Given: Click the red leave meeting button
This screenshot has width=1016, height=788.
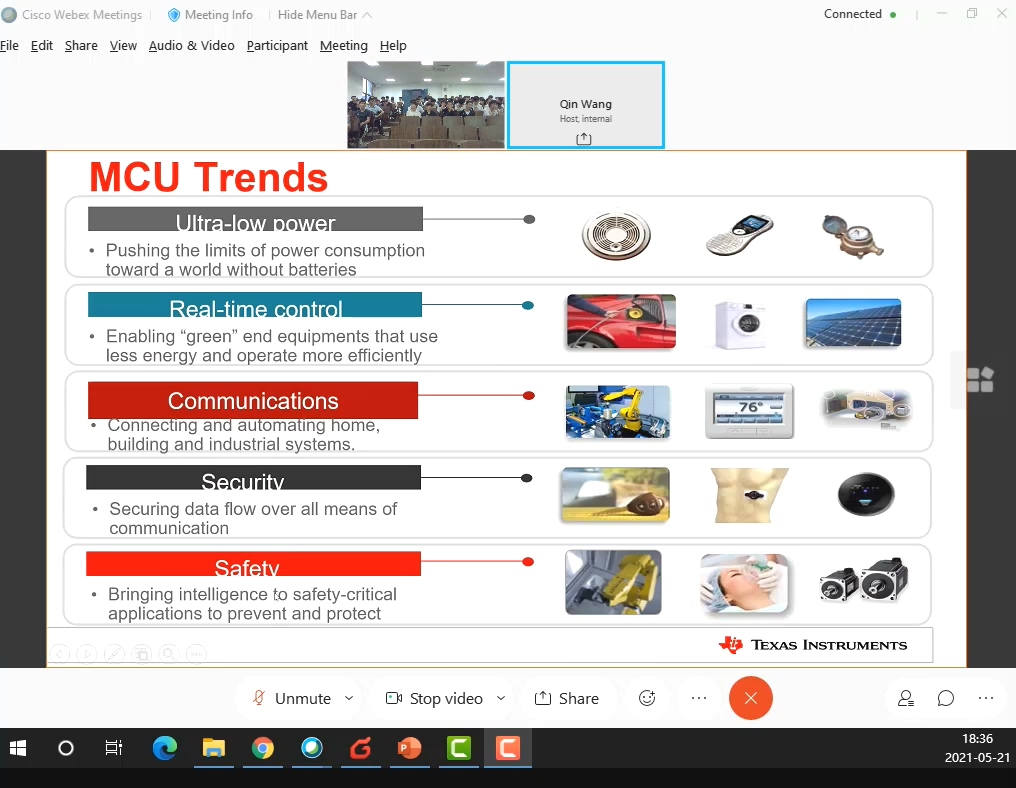Looking at the screenshot, I should coord(751,698).
